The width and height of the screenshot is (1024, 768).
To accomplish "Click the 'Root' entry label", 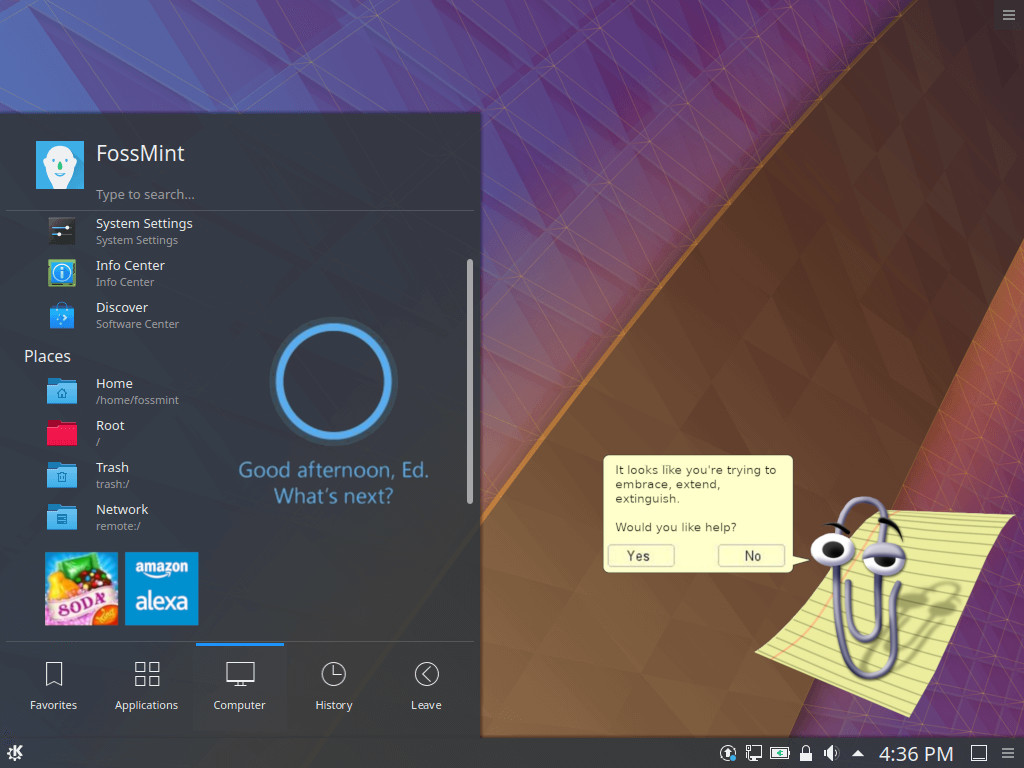I will (110, 425).
